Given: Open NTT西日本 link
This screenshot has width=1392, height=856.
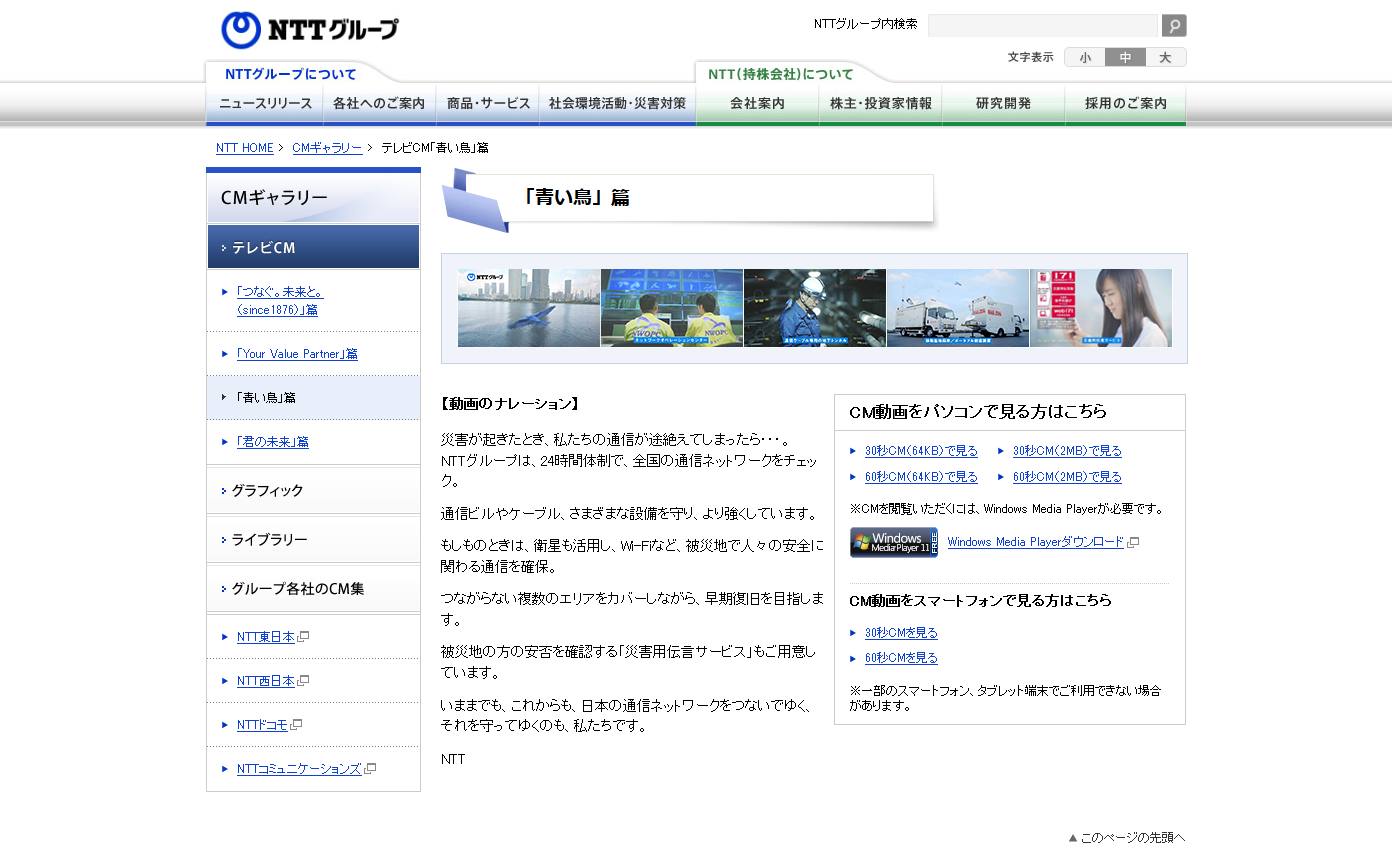Looking at the screenshot, I should coord(265,681).
